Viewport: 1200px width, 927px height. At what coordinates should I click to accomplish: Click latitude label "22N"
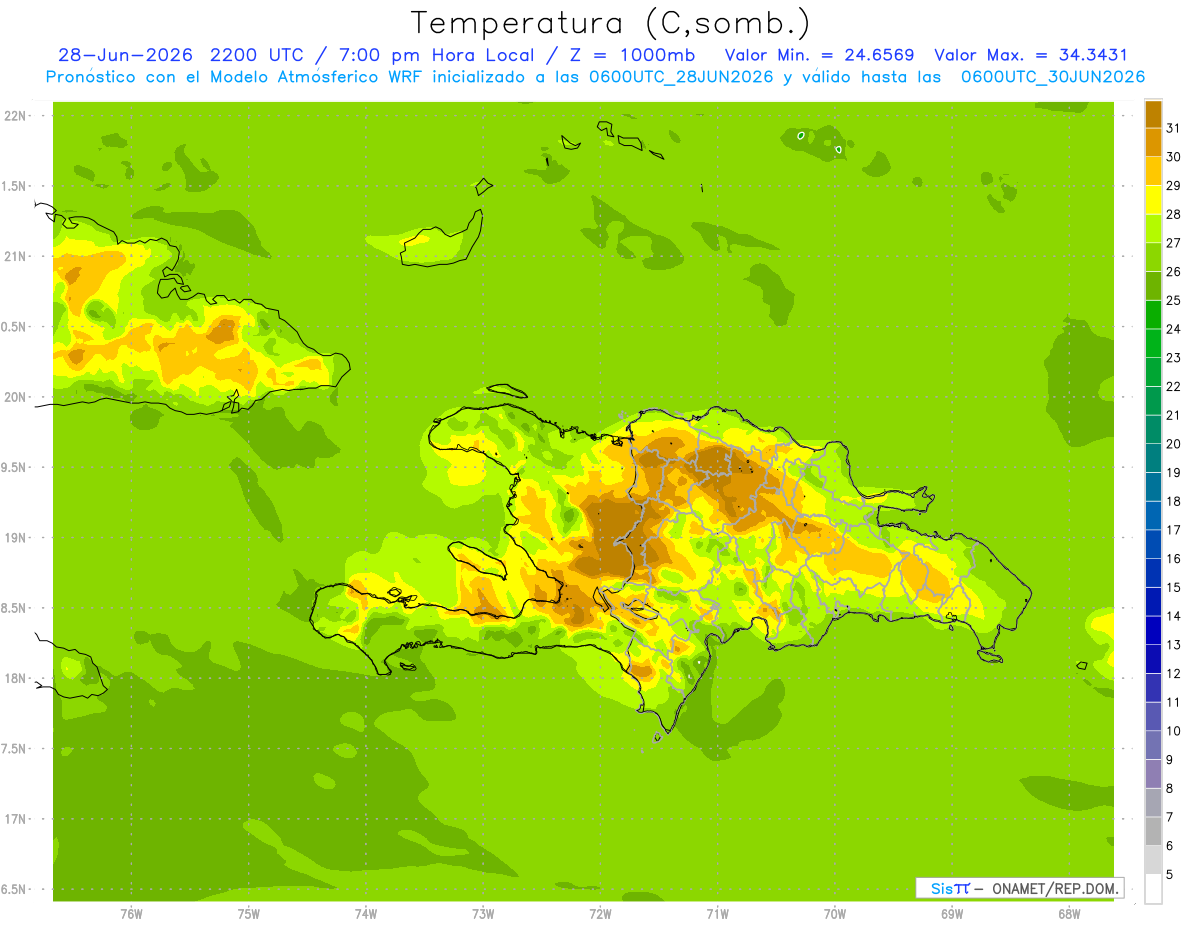click(15, 116)
